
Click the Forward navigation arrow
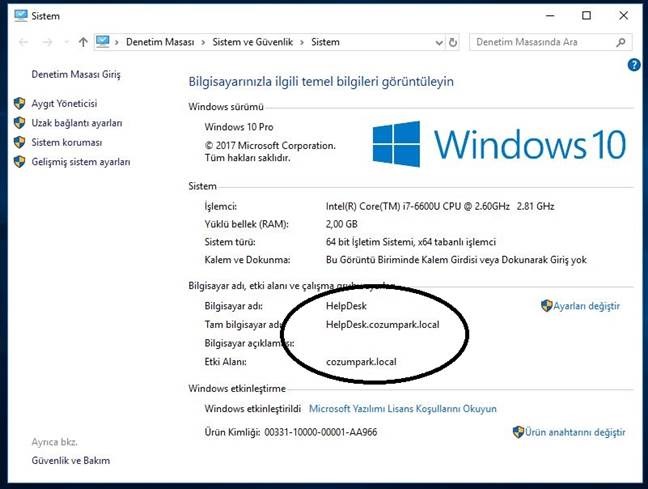point(47,42)
